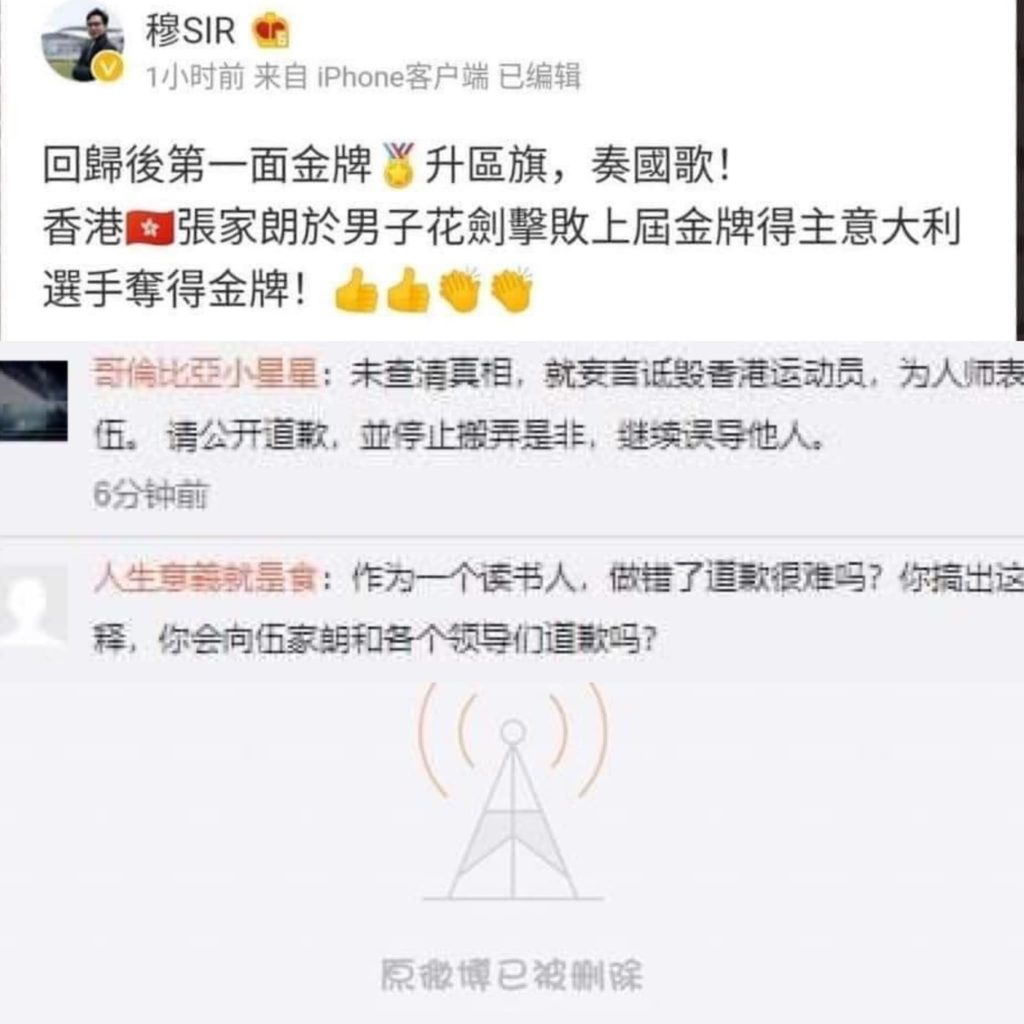
Task: Tap the last clapping hands emoji
Action: pos(512,290)
